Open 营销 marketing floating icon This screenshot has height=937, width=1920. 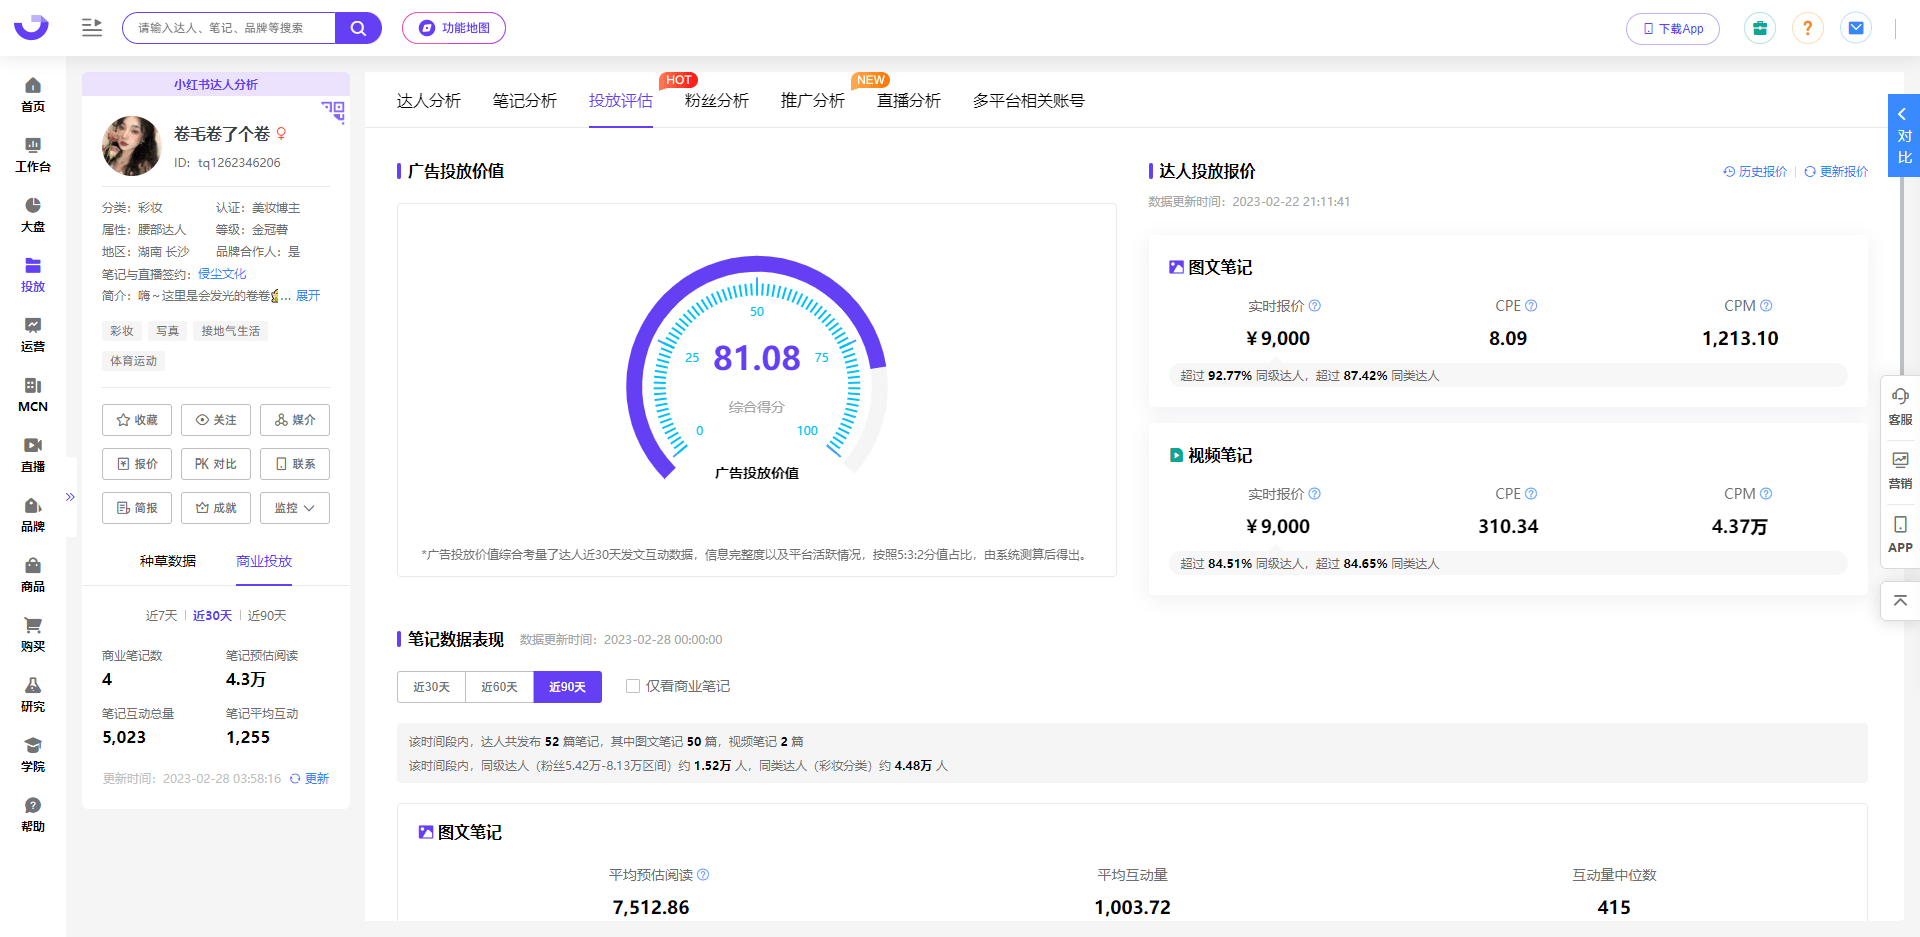(x=1900, y=471)
